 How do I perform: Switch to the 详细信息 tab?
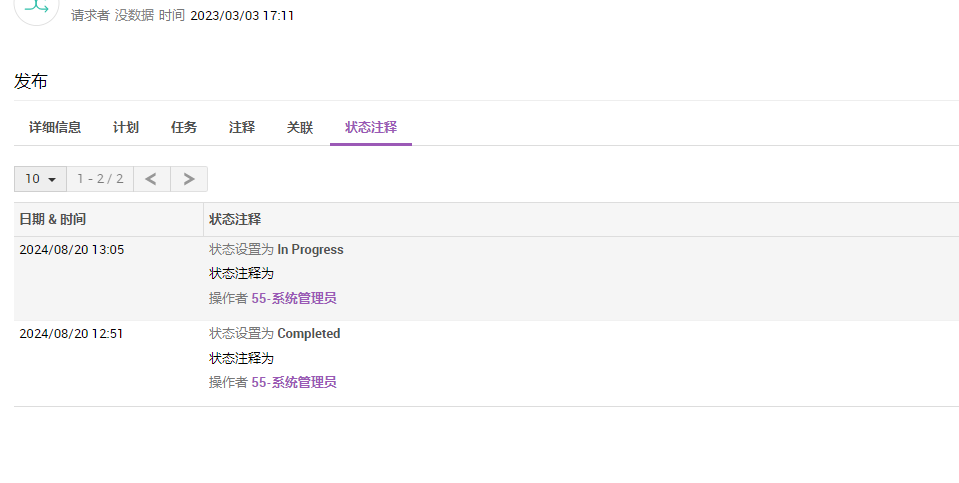click(55, 127)
